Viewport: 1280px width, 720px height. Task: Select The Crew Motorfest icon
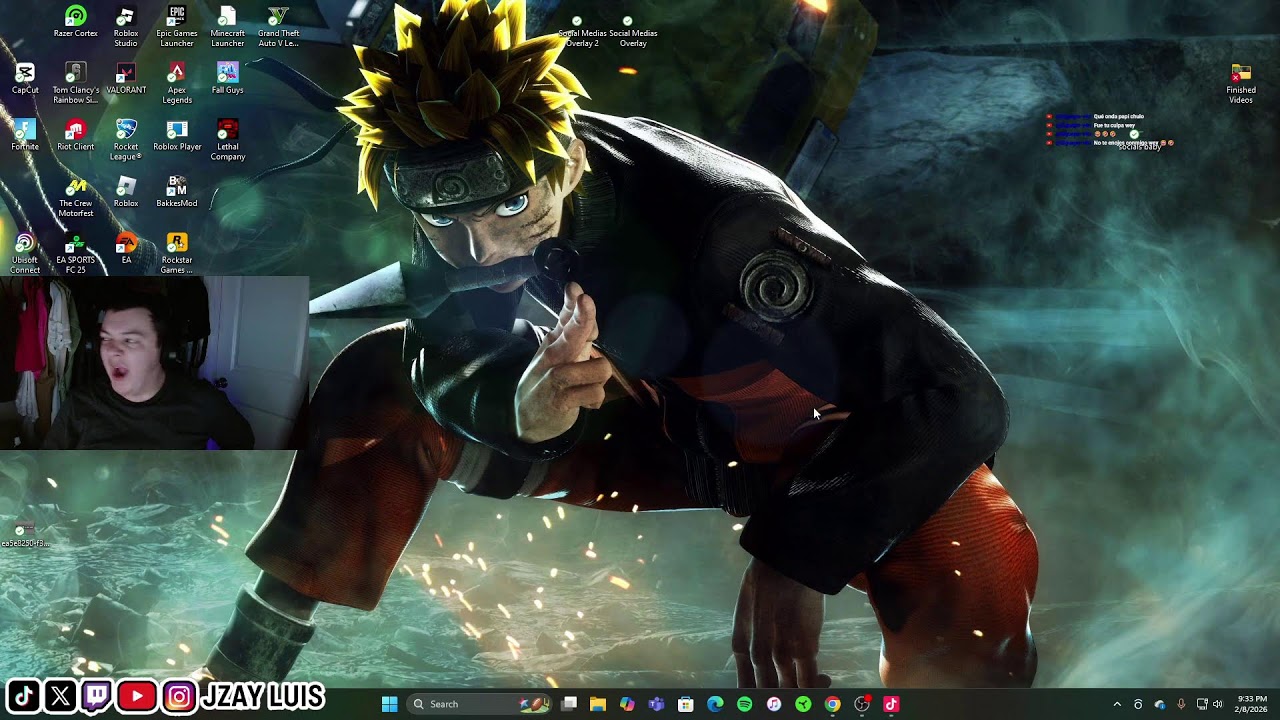coord(75,197)
